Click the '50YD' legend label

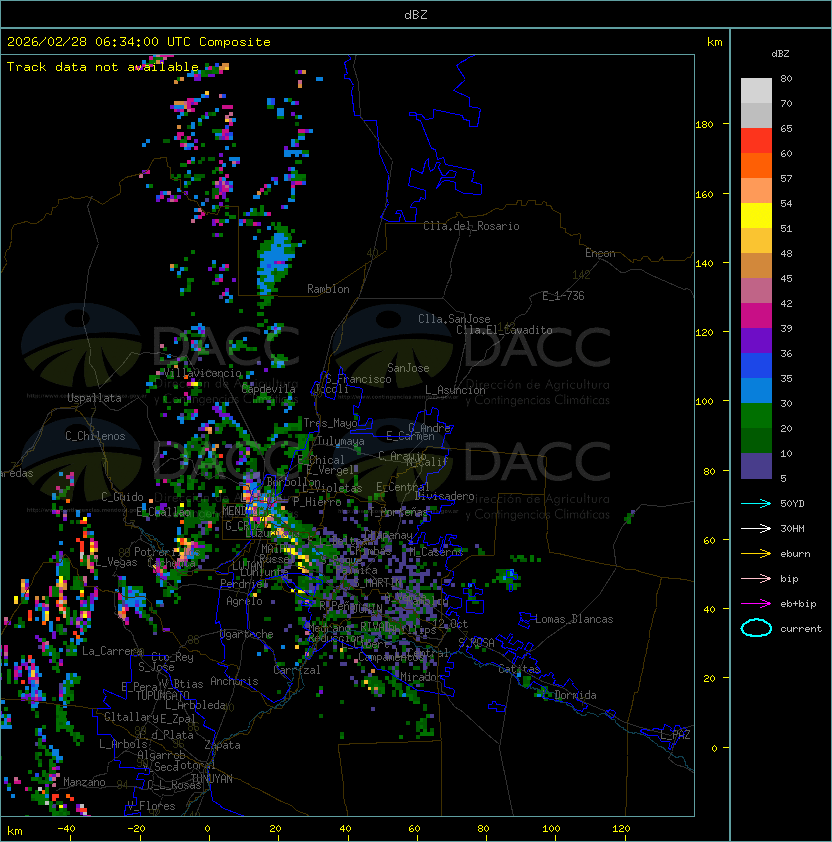(x=792, y=503)
